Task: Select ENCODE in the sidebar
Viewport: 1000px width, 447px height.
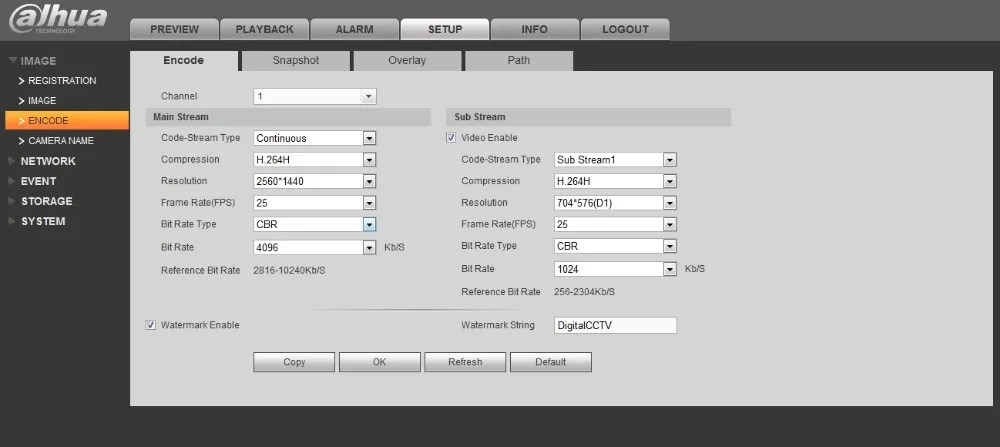Action: [x=67, y=121]
